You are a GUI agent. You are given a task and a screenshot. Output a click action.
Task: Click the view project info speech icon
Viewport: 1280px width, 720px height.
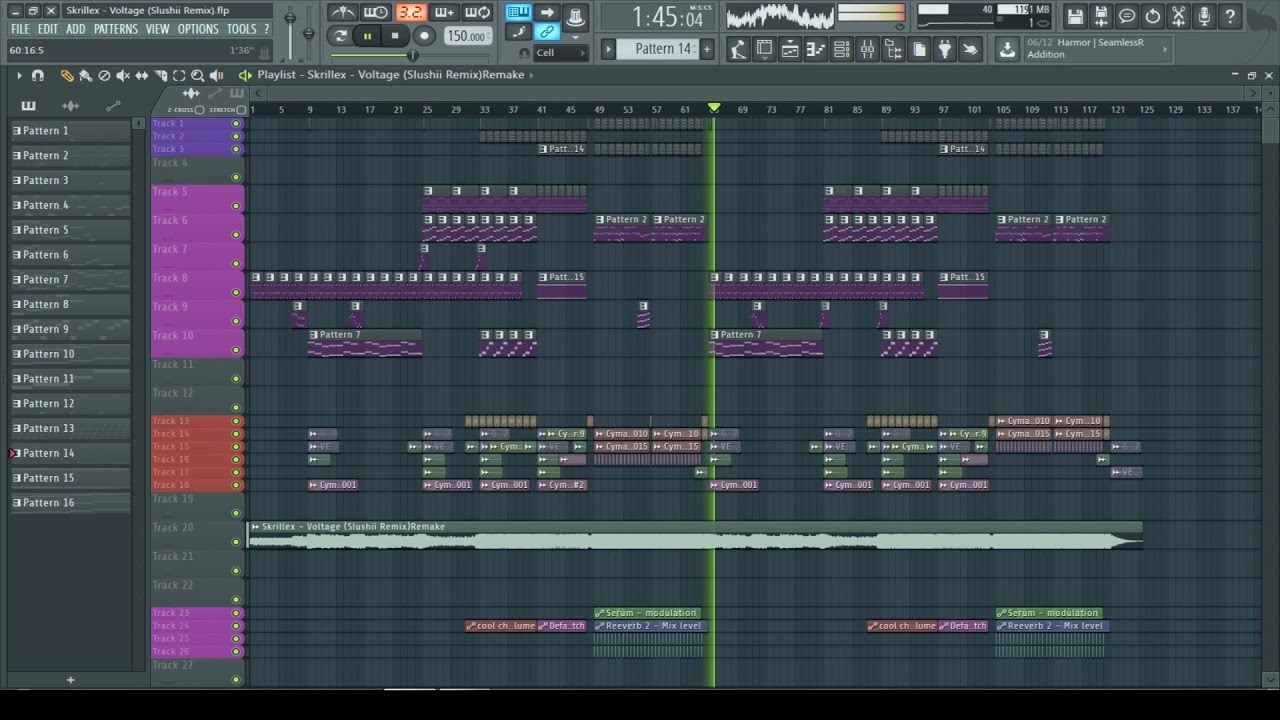[x=1127, y=16]
